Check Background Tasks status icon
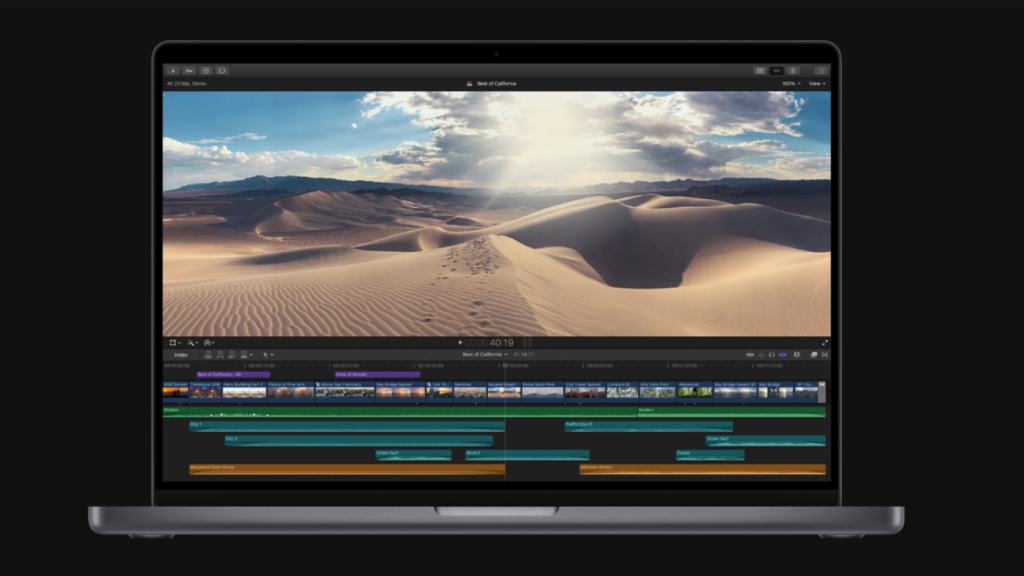The width and height of the screenshot is (1024, 576). (206, 71)
